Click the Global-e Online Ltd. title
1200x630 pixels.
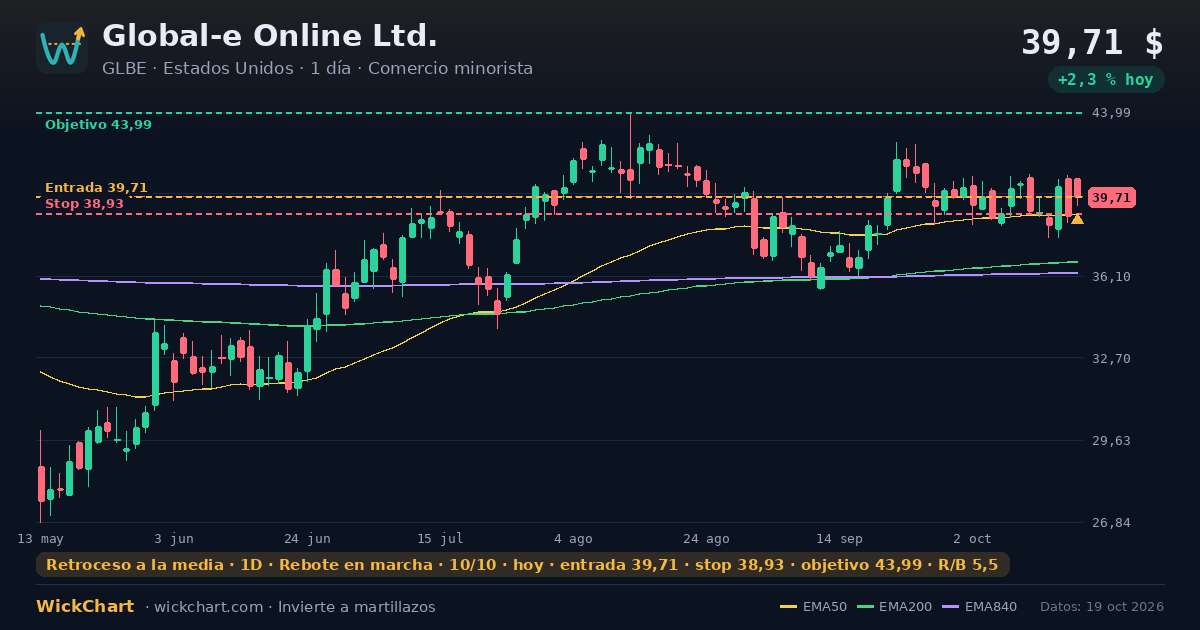pyautogui.click(x=270, y=36)
